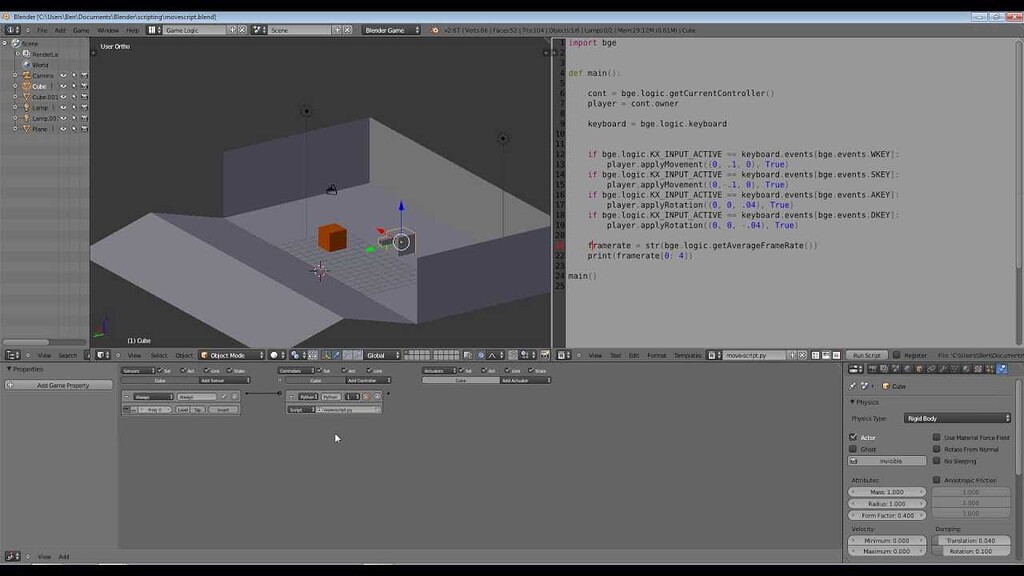Open text editor type selector icon
Viewport: 1024px width, 576px height.
point(564,355)
